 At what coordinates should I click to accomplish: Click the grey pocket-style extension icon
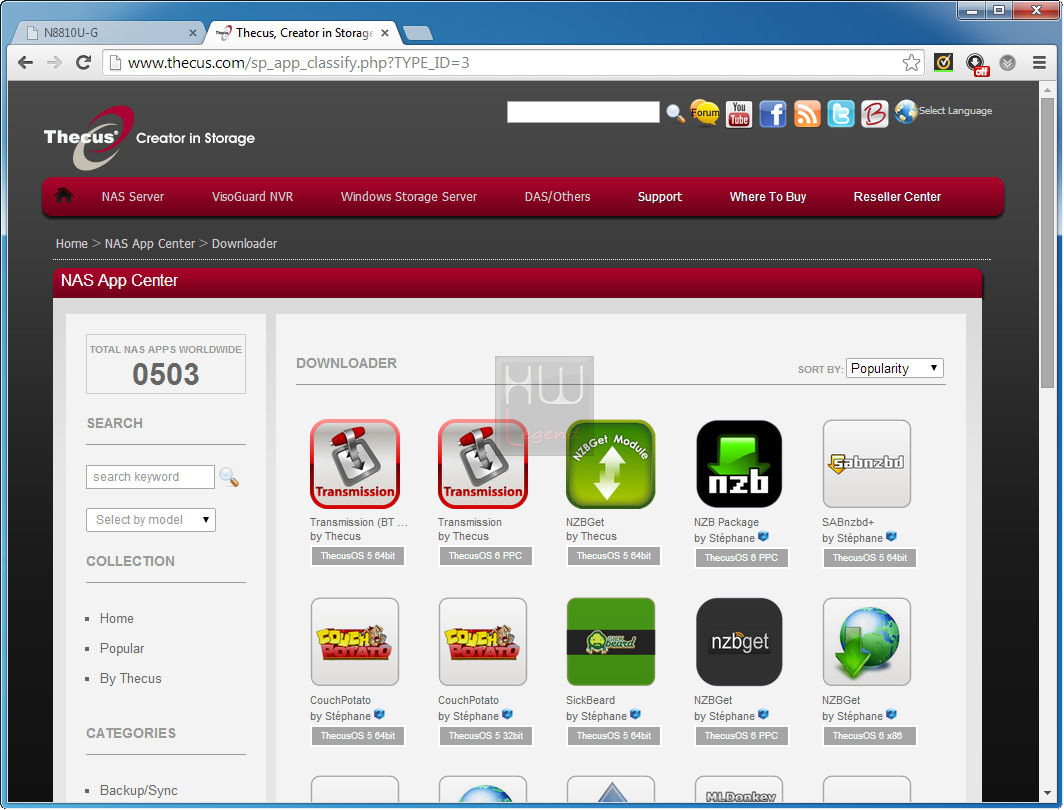point(1008,63)
